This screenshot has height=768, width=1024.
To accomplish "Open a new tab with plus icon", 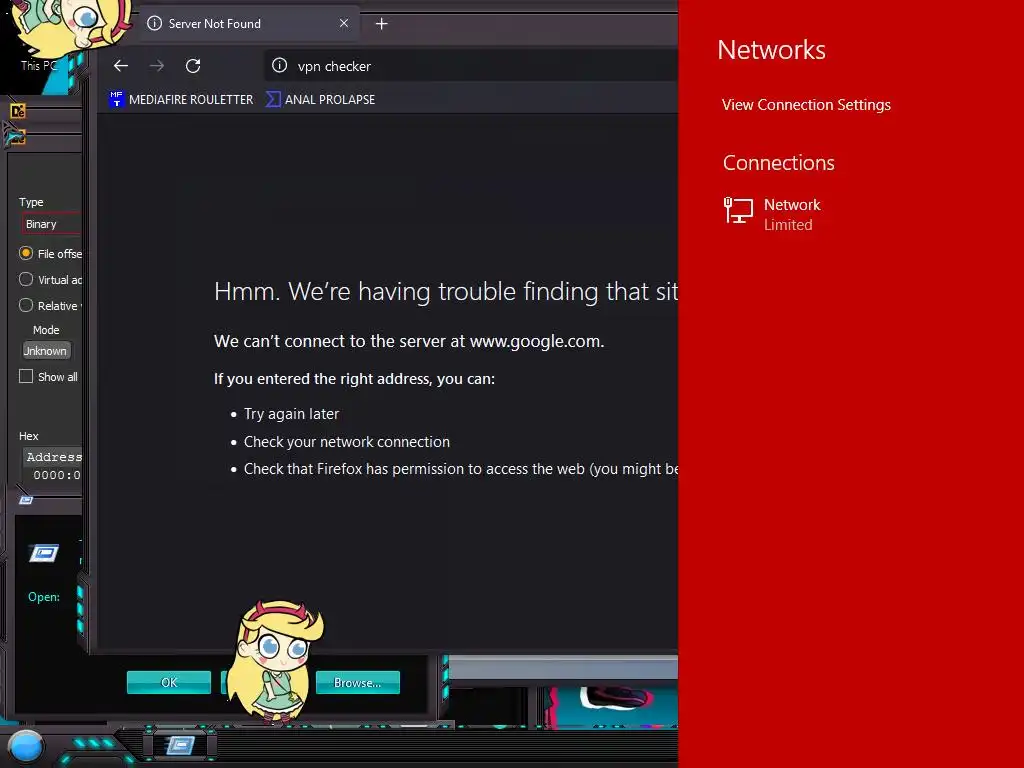I will [382, 24].
